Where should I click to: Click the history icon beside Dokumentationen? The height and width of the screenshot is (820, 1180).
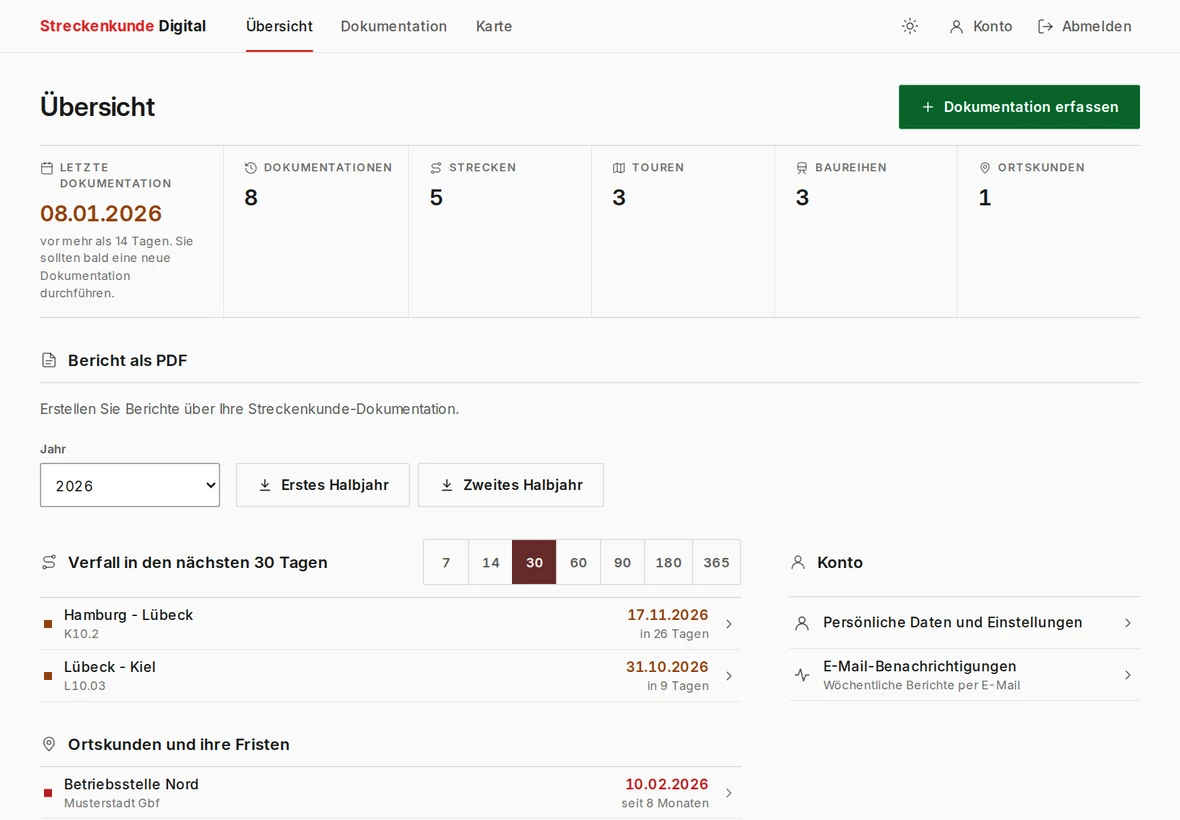(251, 168)
